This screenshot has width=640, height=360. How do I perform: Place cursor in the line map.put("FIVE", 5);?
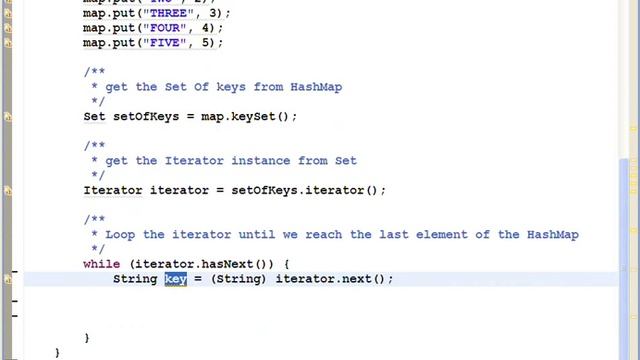tap(153, 42)
